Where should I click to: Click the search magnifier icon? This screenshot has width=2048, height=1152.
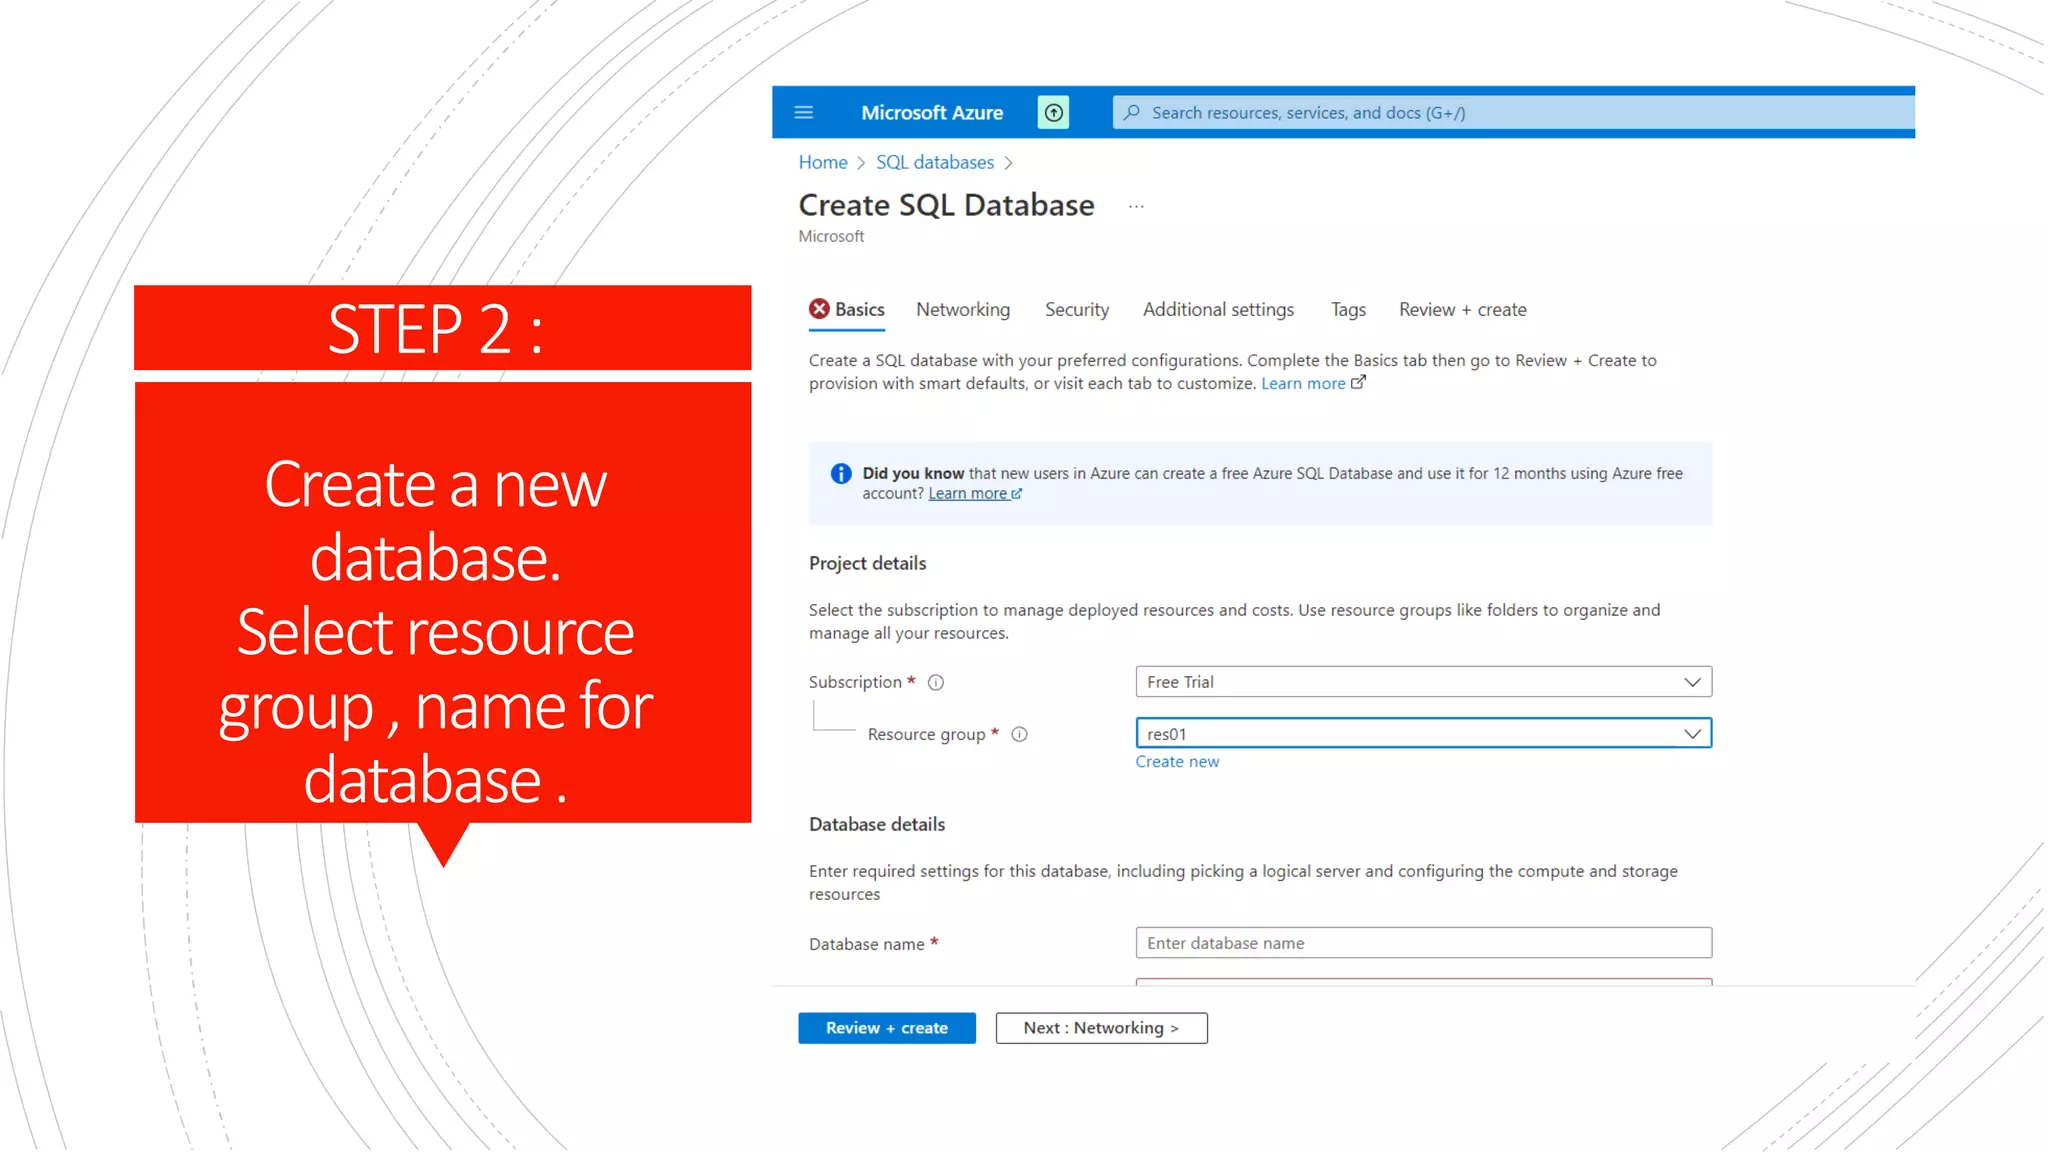pyautogui.click(x=1131, y=112)
